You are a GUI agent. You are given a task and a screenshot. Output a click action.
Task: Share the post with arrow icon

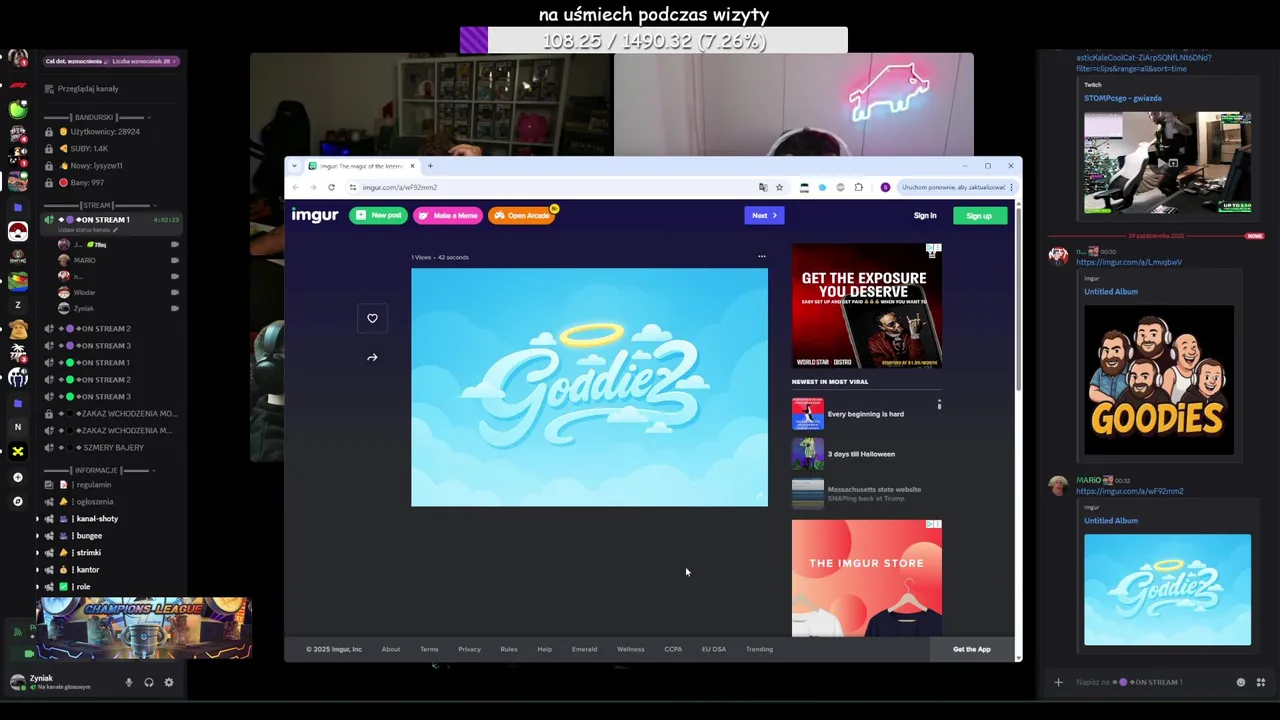point(372,357)
